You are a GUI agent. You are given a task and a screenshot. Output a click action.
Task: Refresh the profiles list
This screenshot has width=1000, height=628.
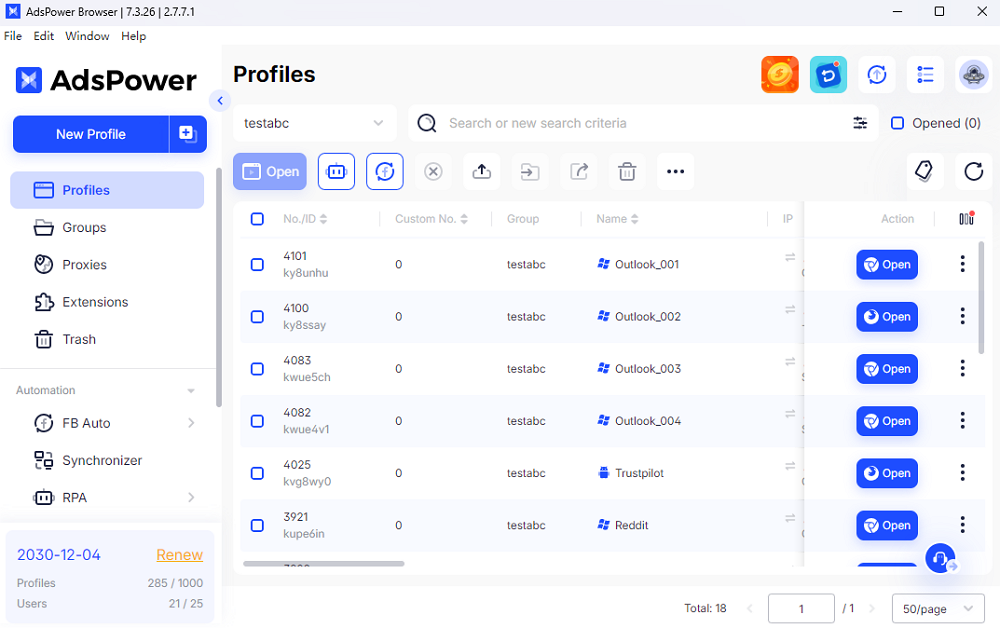pyautogui.click(x=973, y=171)
